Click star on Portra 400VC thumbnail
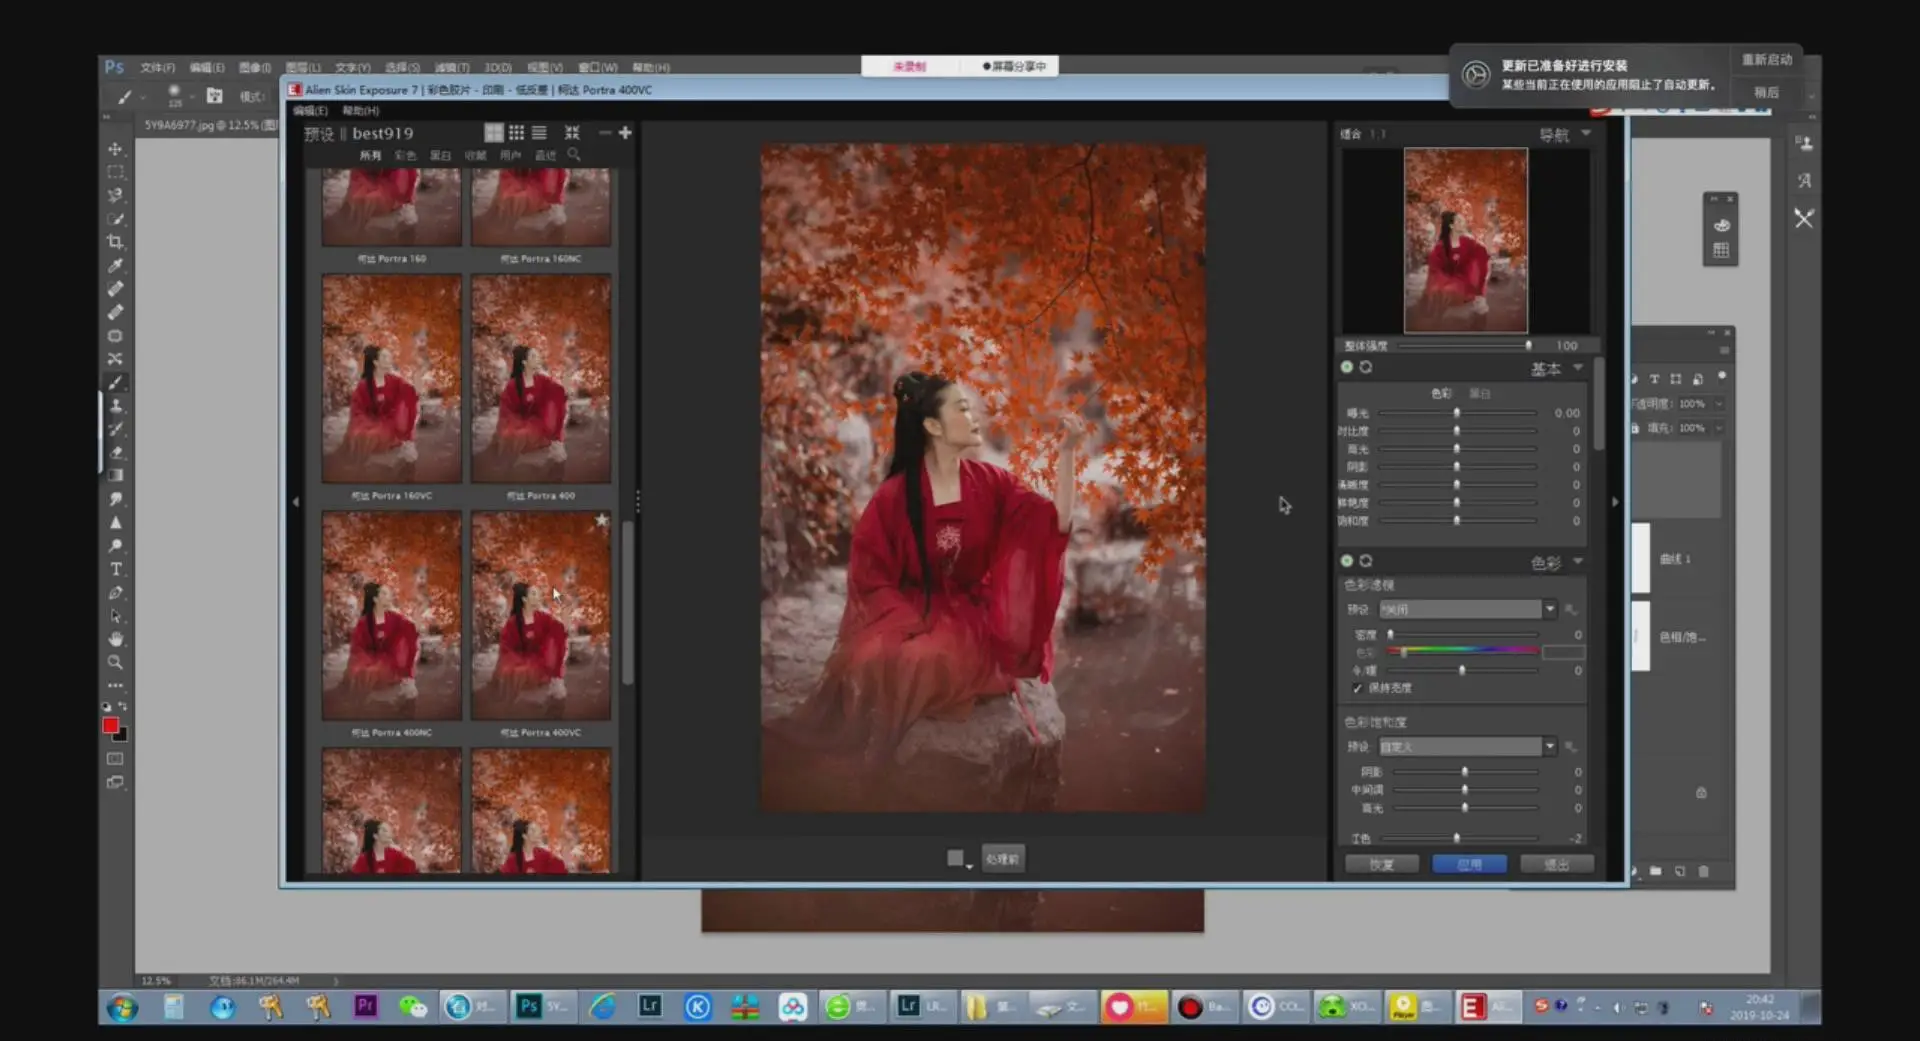Screen dimensions: 1920x1041 click(x=601, y=520)
